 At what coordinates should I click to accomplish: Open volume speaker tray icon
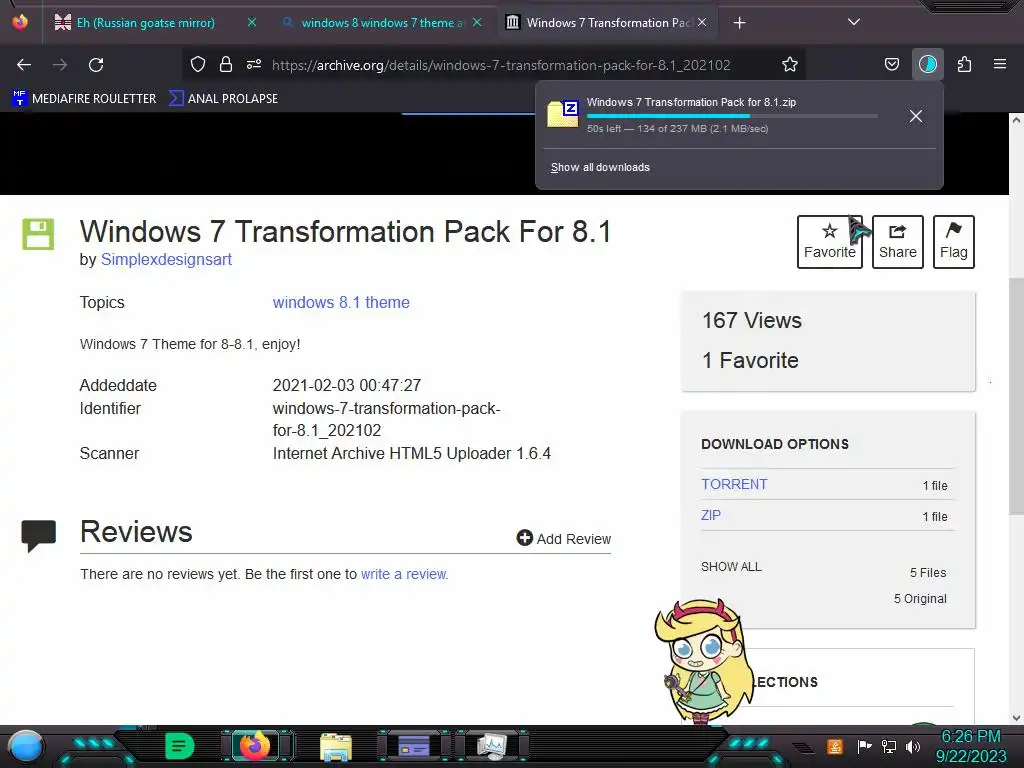pos(913,746)
